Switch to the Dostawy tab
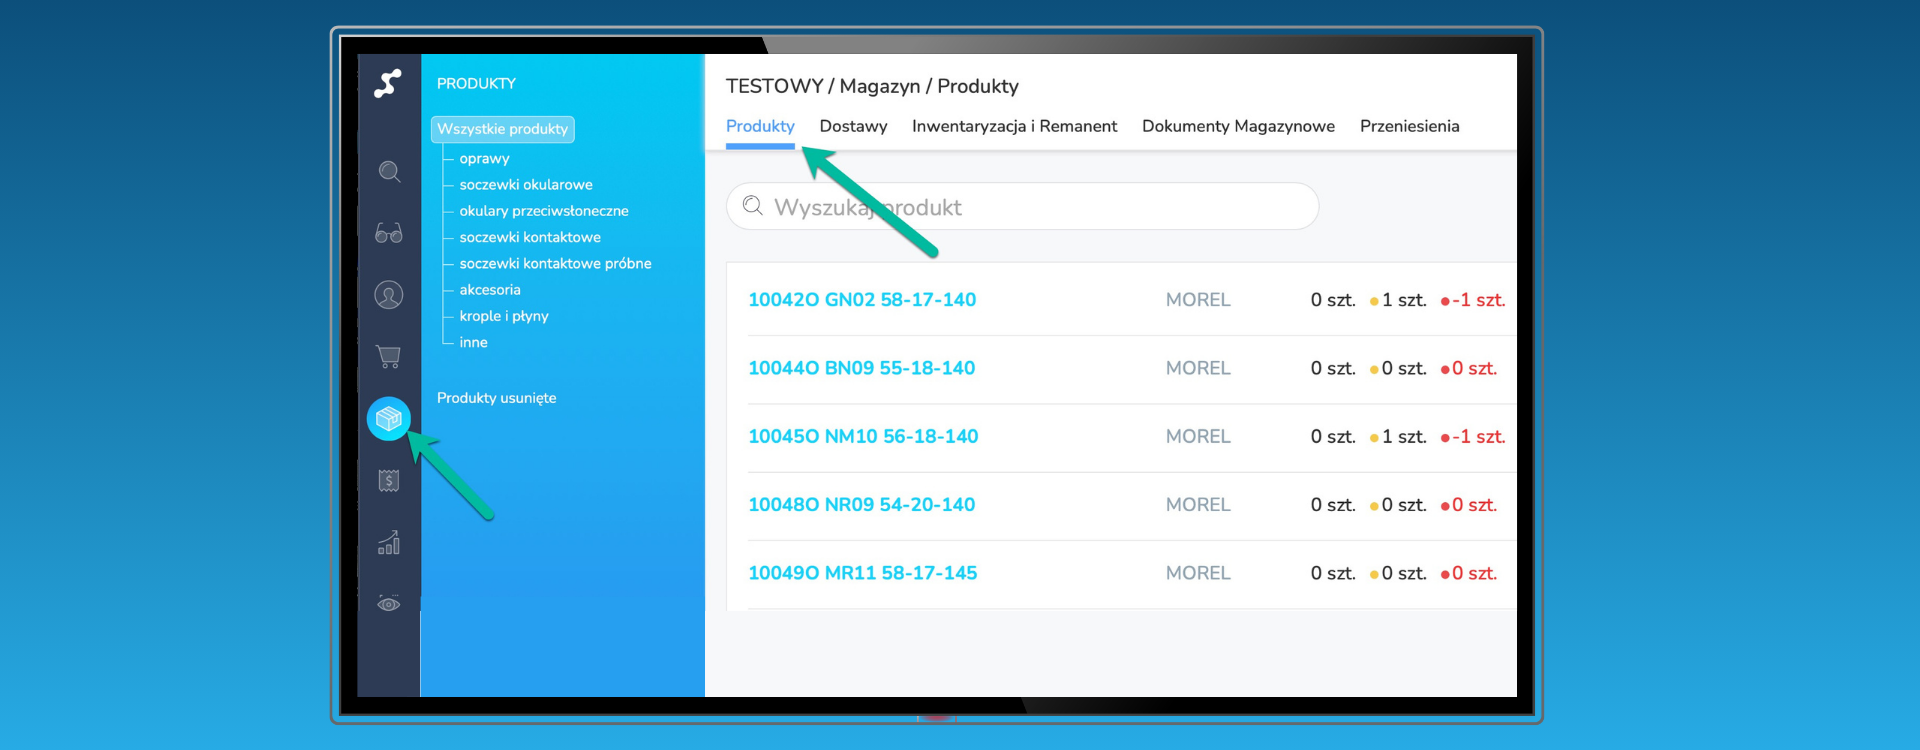 [853, 126]
